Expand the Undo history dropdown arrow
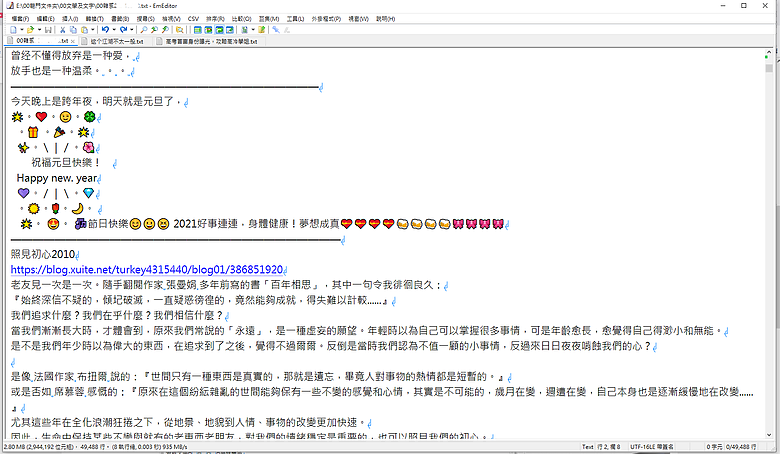This screenshot has width=780, height=454. (x=114, y=30)
